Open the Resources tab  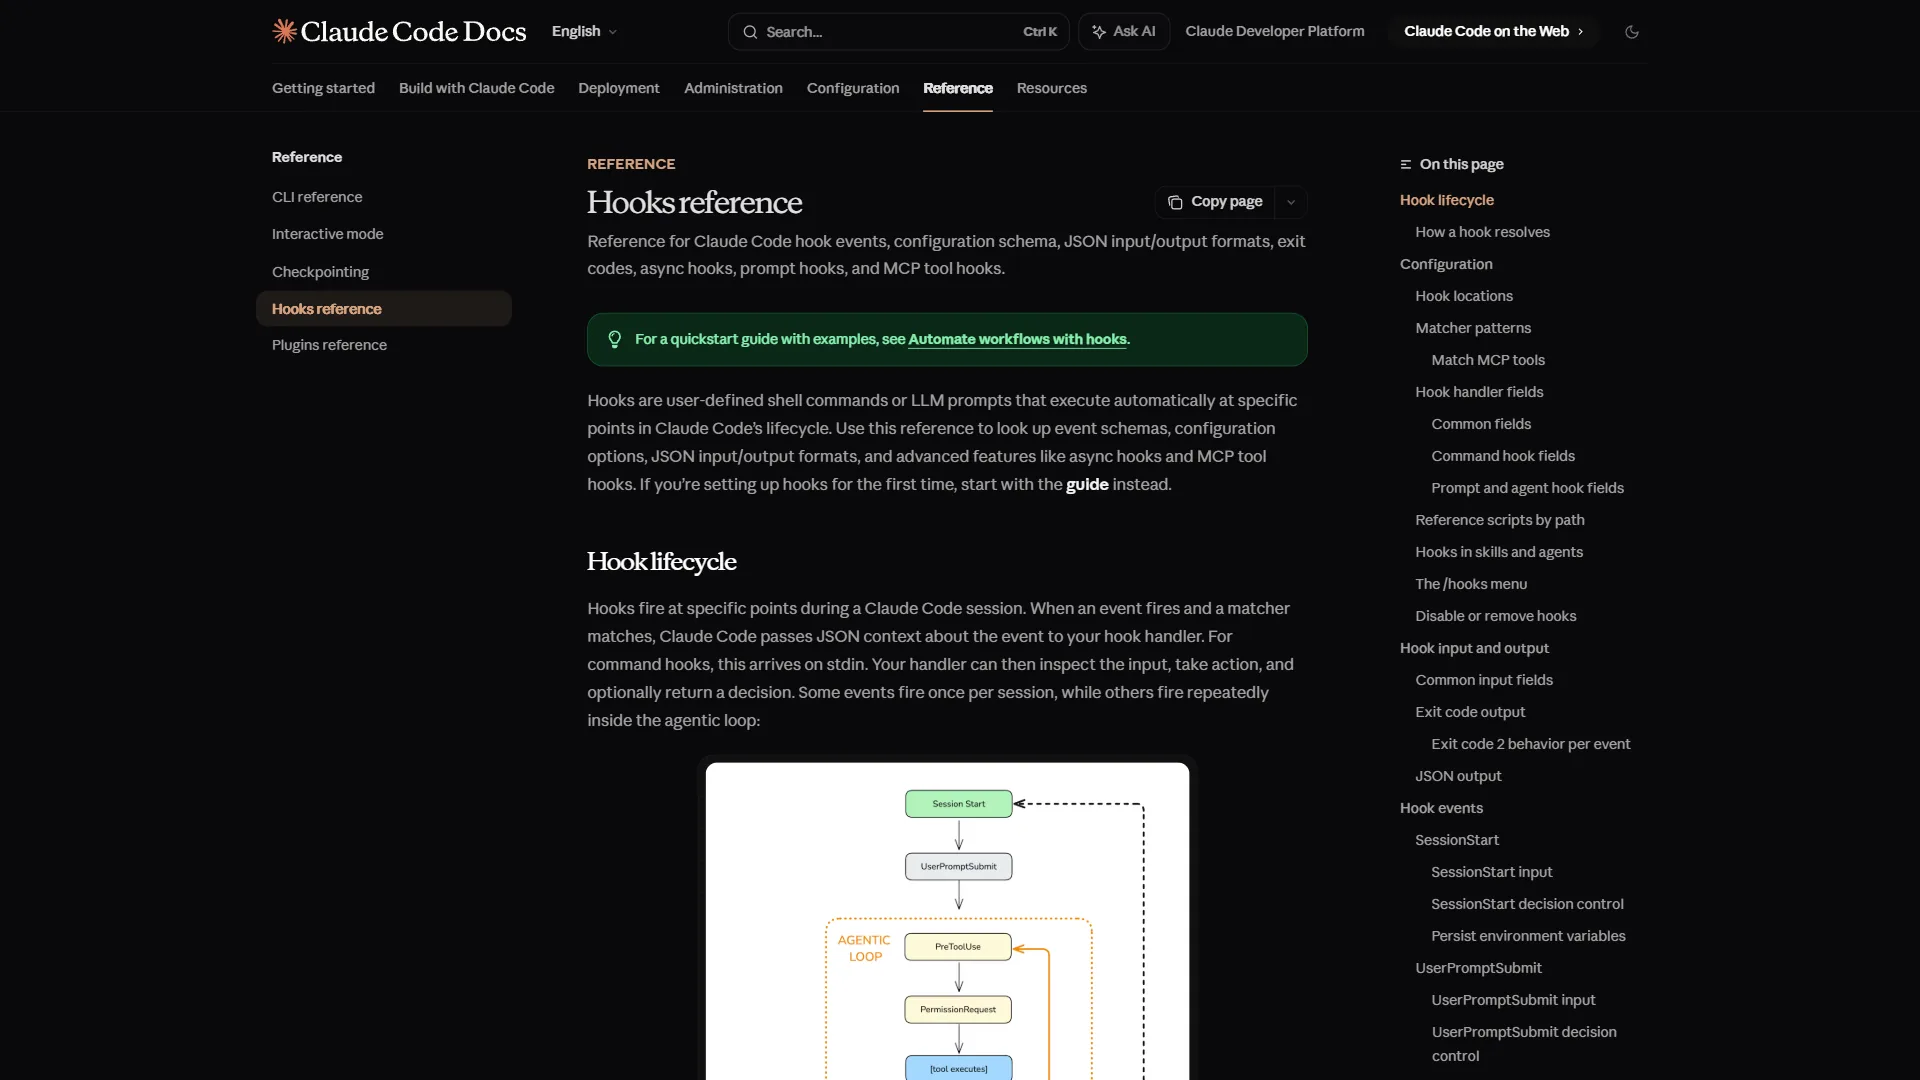1051,88
